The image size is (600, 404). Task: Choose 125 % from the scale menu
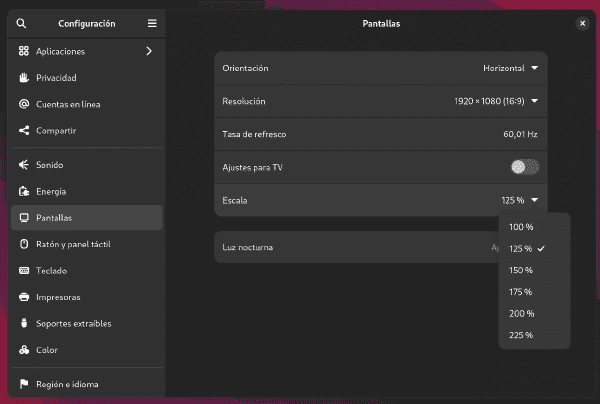pos(534,249)
